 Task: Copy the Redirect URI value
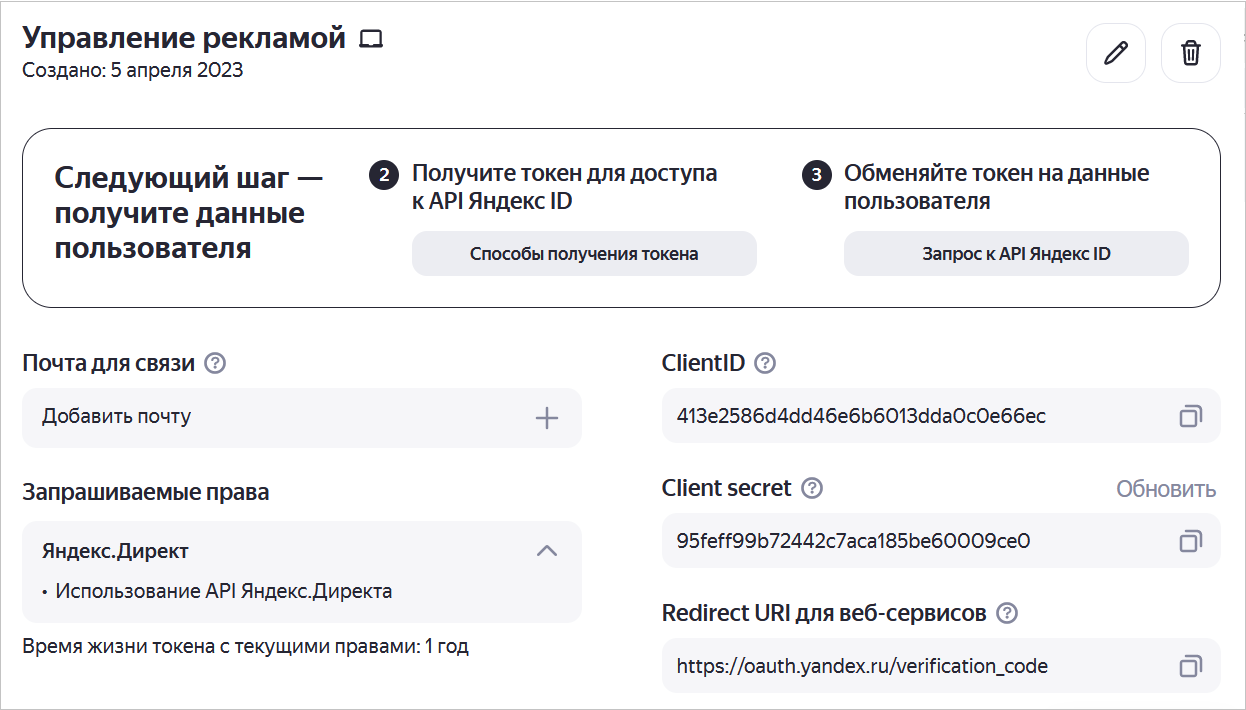point(1190,666)
